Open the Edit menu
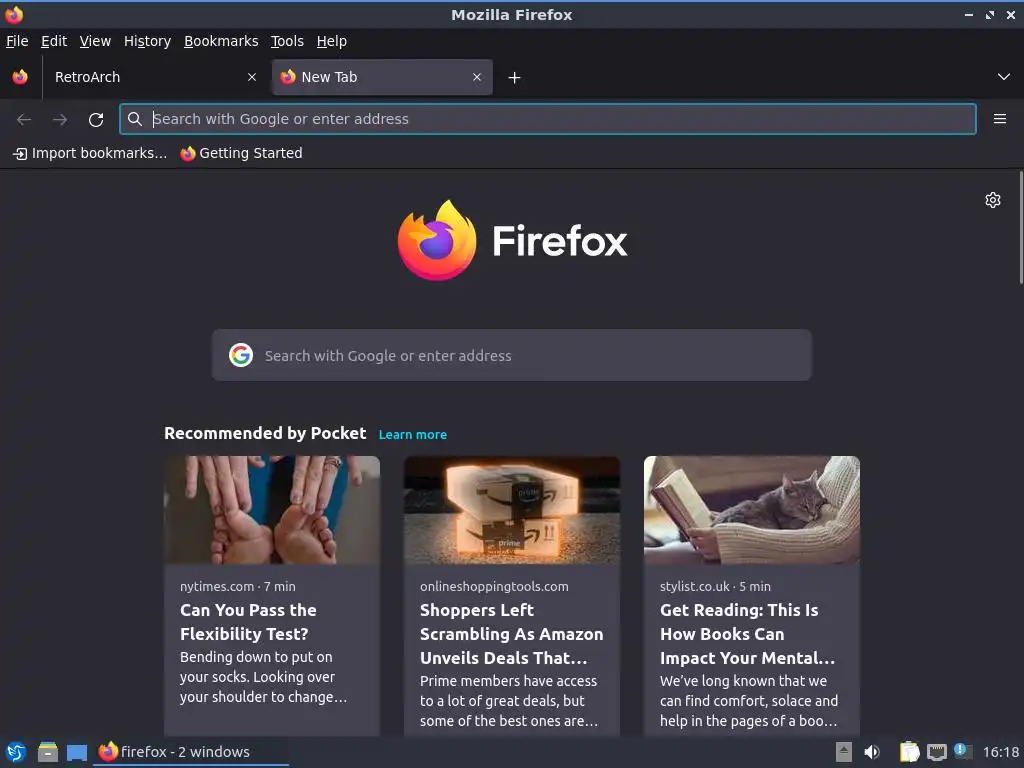This screenshot has width=1024, height=768. [54, 41]
